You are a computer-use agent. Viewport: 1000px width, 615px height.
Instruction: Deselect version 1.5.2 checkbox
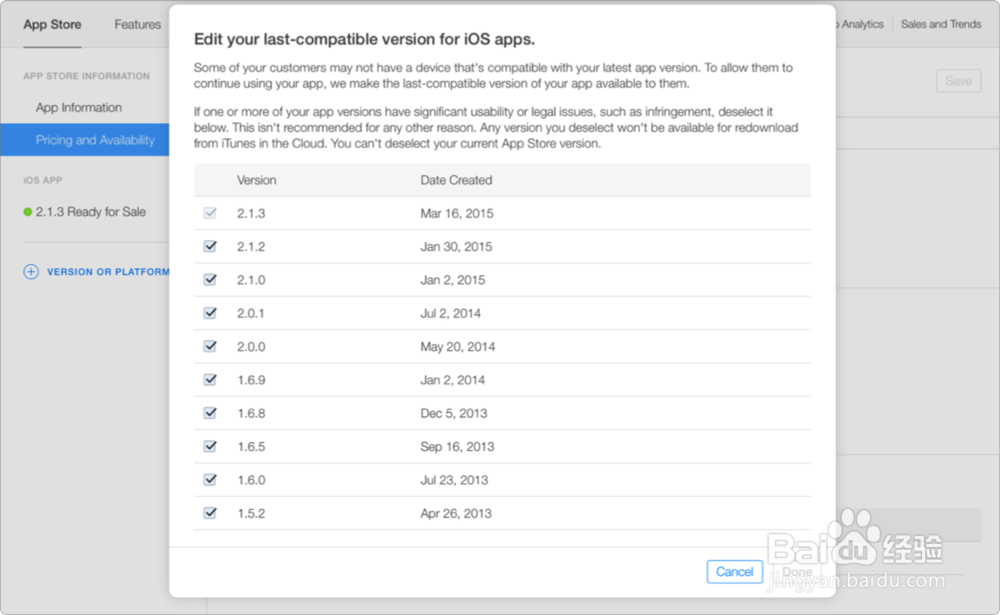click(x=210, y=513)
